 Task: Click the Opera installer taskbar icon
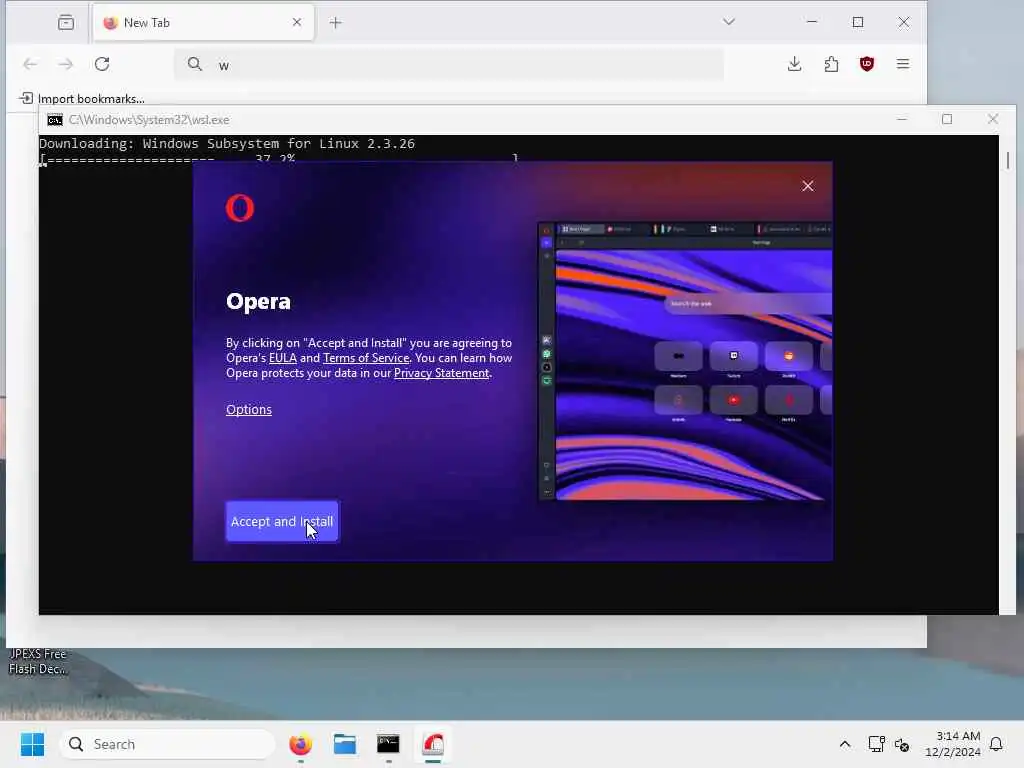point(432,744)
